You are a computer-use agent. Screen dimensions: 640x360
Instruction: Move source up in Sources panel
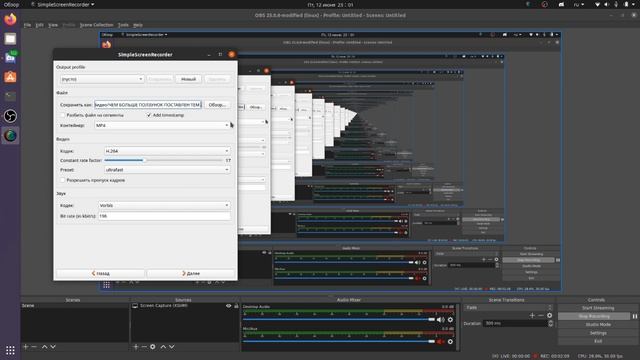point(163,347)
